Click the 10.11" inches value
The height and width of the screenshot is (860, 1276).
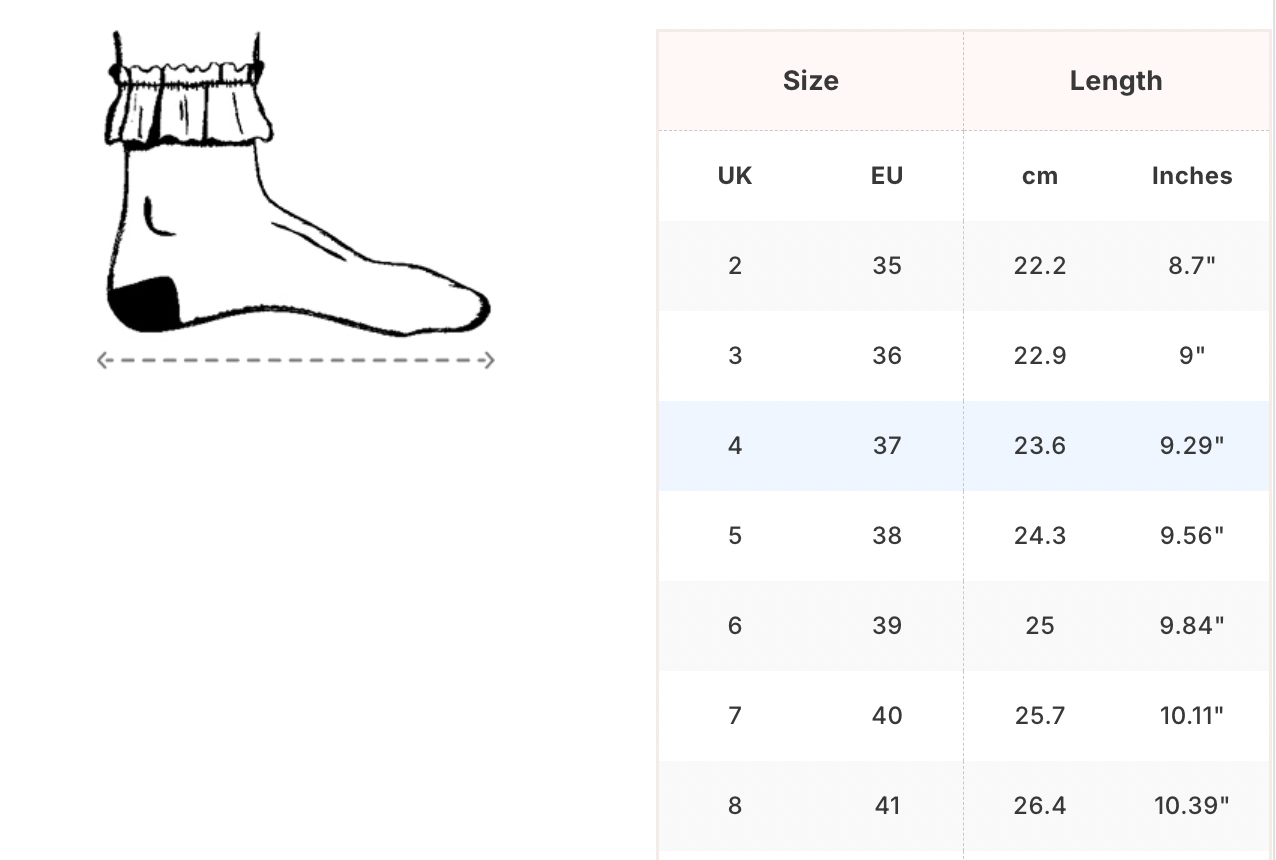[x=1192, y=716]
